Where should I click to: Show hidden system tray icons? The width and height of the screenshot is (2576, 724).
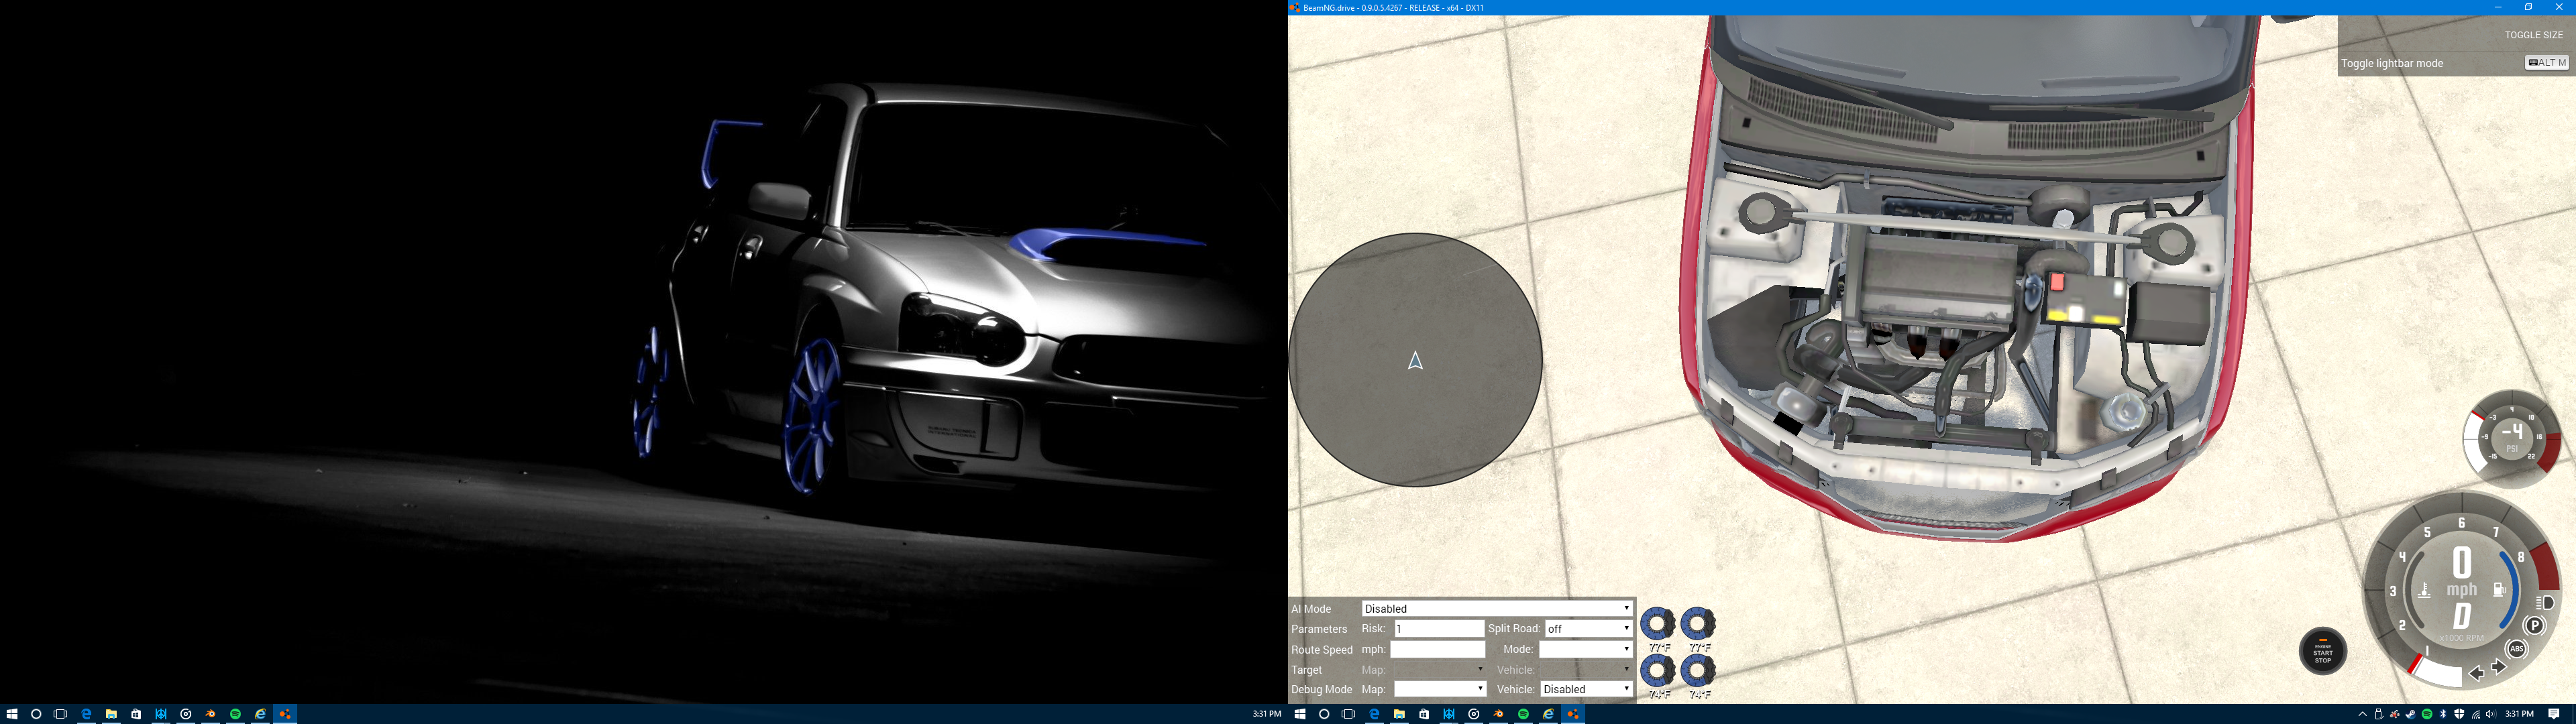tap(2363, 714)
